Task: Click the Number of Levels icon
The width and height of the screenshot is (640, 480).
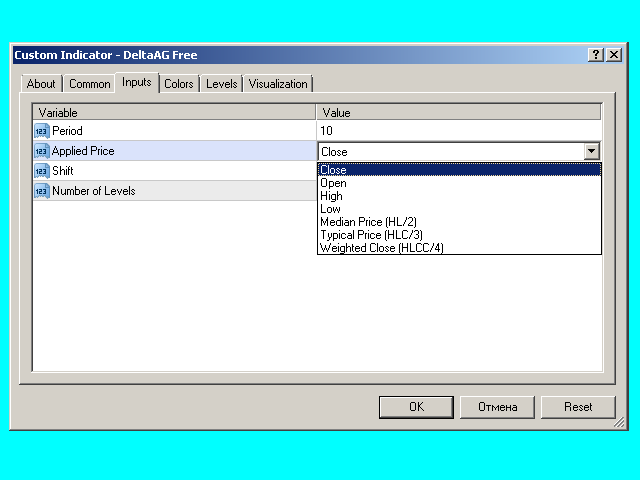Action: [41, 191]
